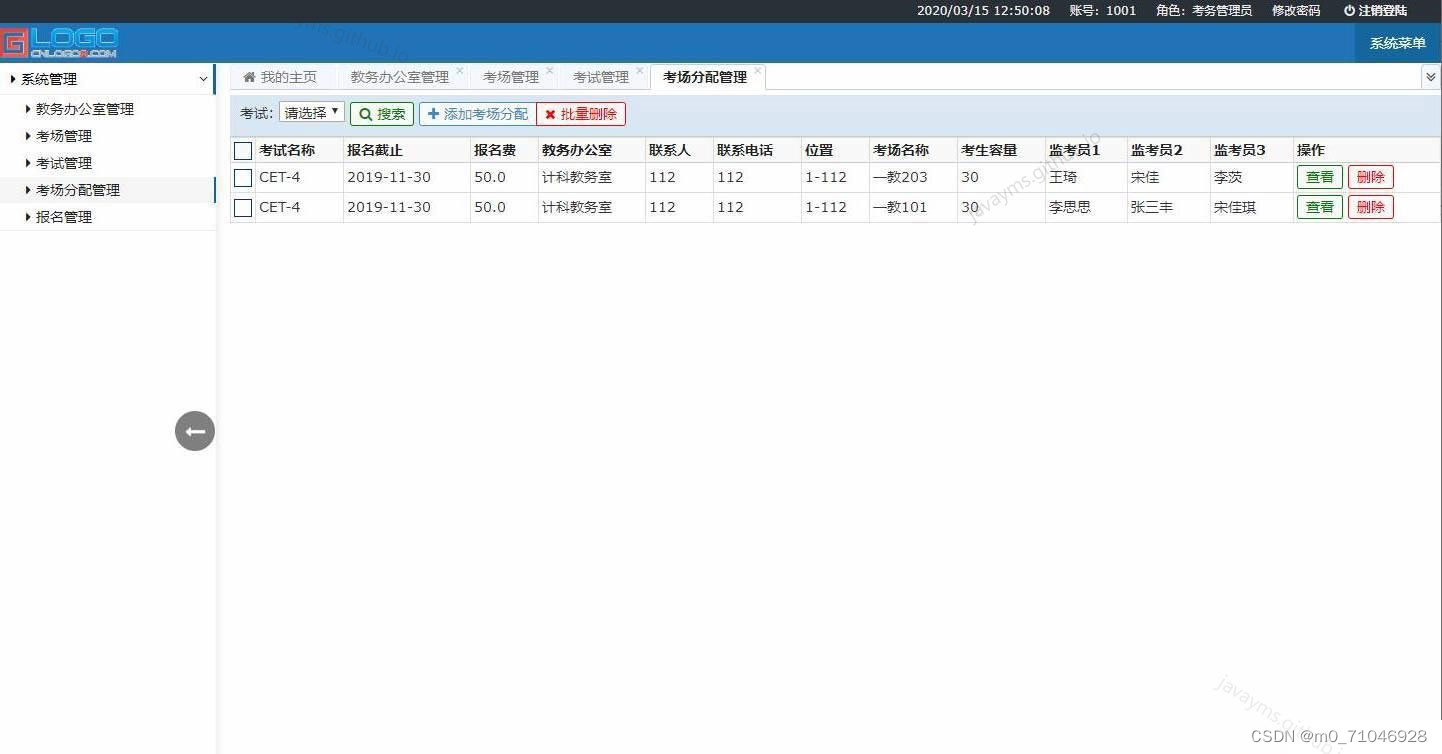
Task: Click proctor name 李思思
Action: pos(1070,207)
